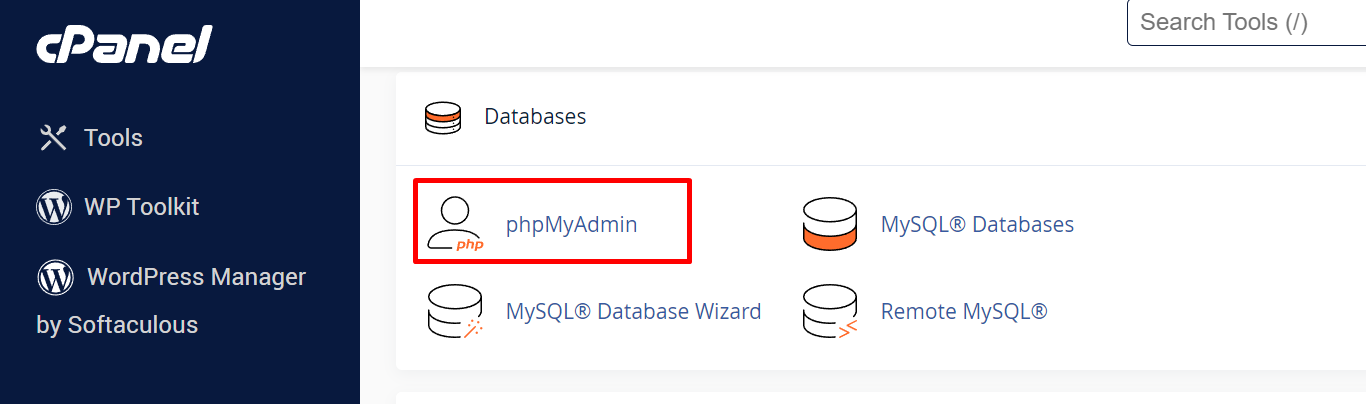
Task: Click the Remote MySQL icon
Action: point(830,312)
